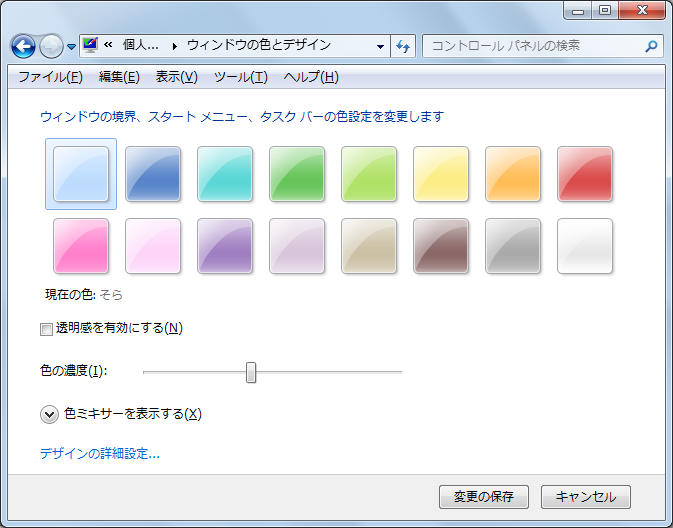This screenshot has height=528, width=673.
Task: Minimize the window
Action: click(x=578, y=10)
